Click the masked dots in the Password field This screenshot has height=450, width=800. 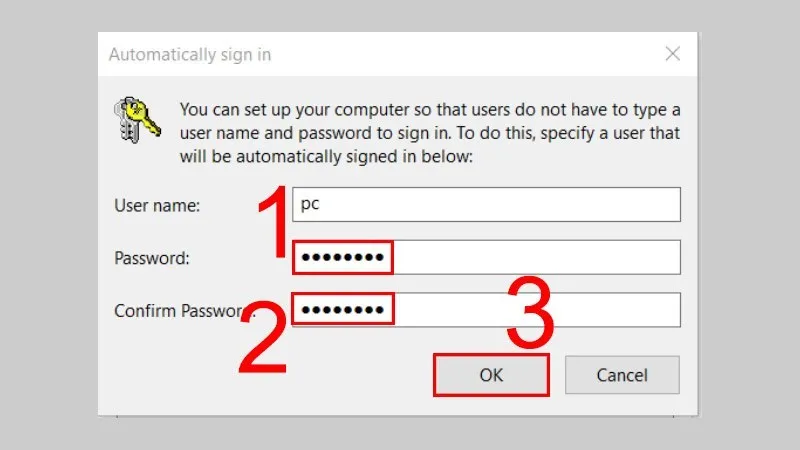click(343, 258)
